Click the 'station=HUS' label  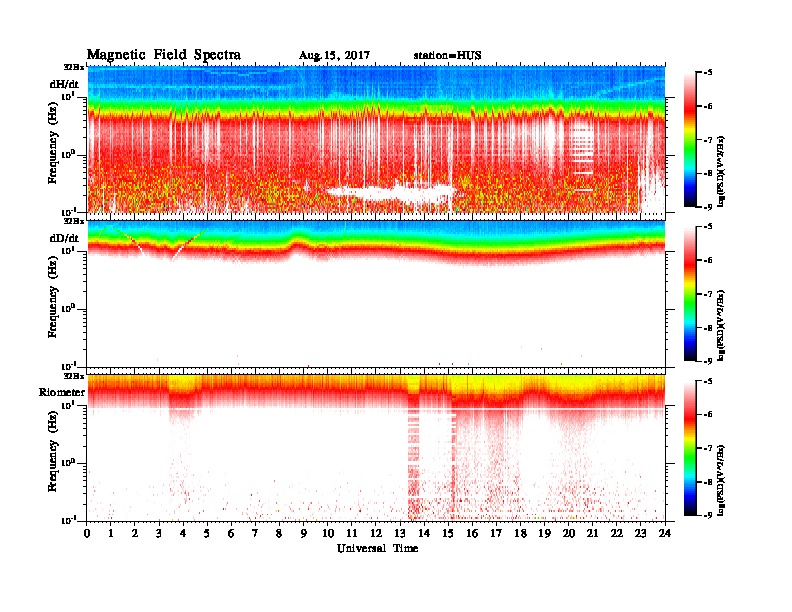(x=447, y=56)
